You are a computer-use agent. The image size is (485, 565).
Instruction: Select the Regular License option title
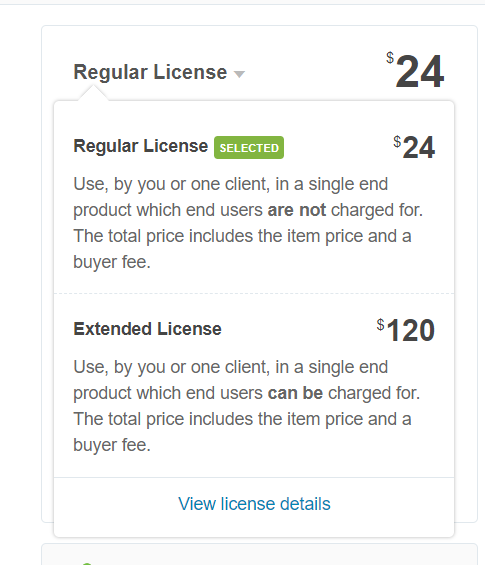point(141,146)
